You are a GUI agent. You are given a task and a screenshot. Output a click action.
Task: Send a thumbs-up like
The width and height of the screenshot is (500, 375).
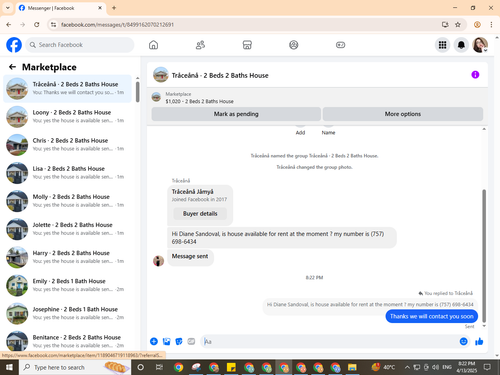(x=479, y=341)
